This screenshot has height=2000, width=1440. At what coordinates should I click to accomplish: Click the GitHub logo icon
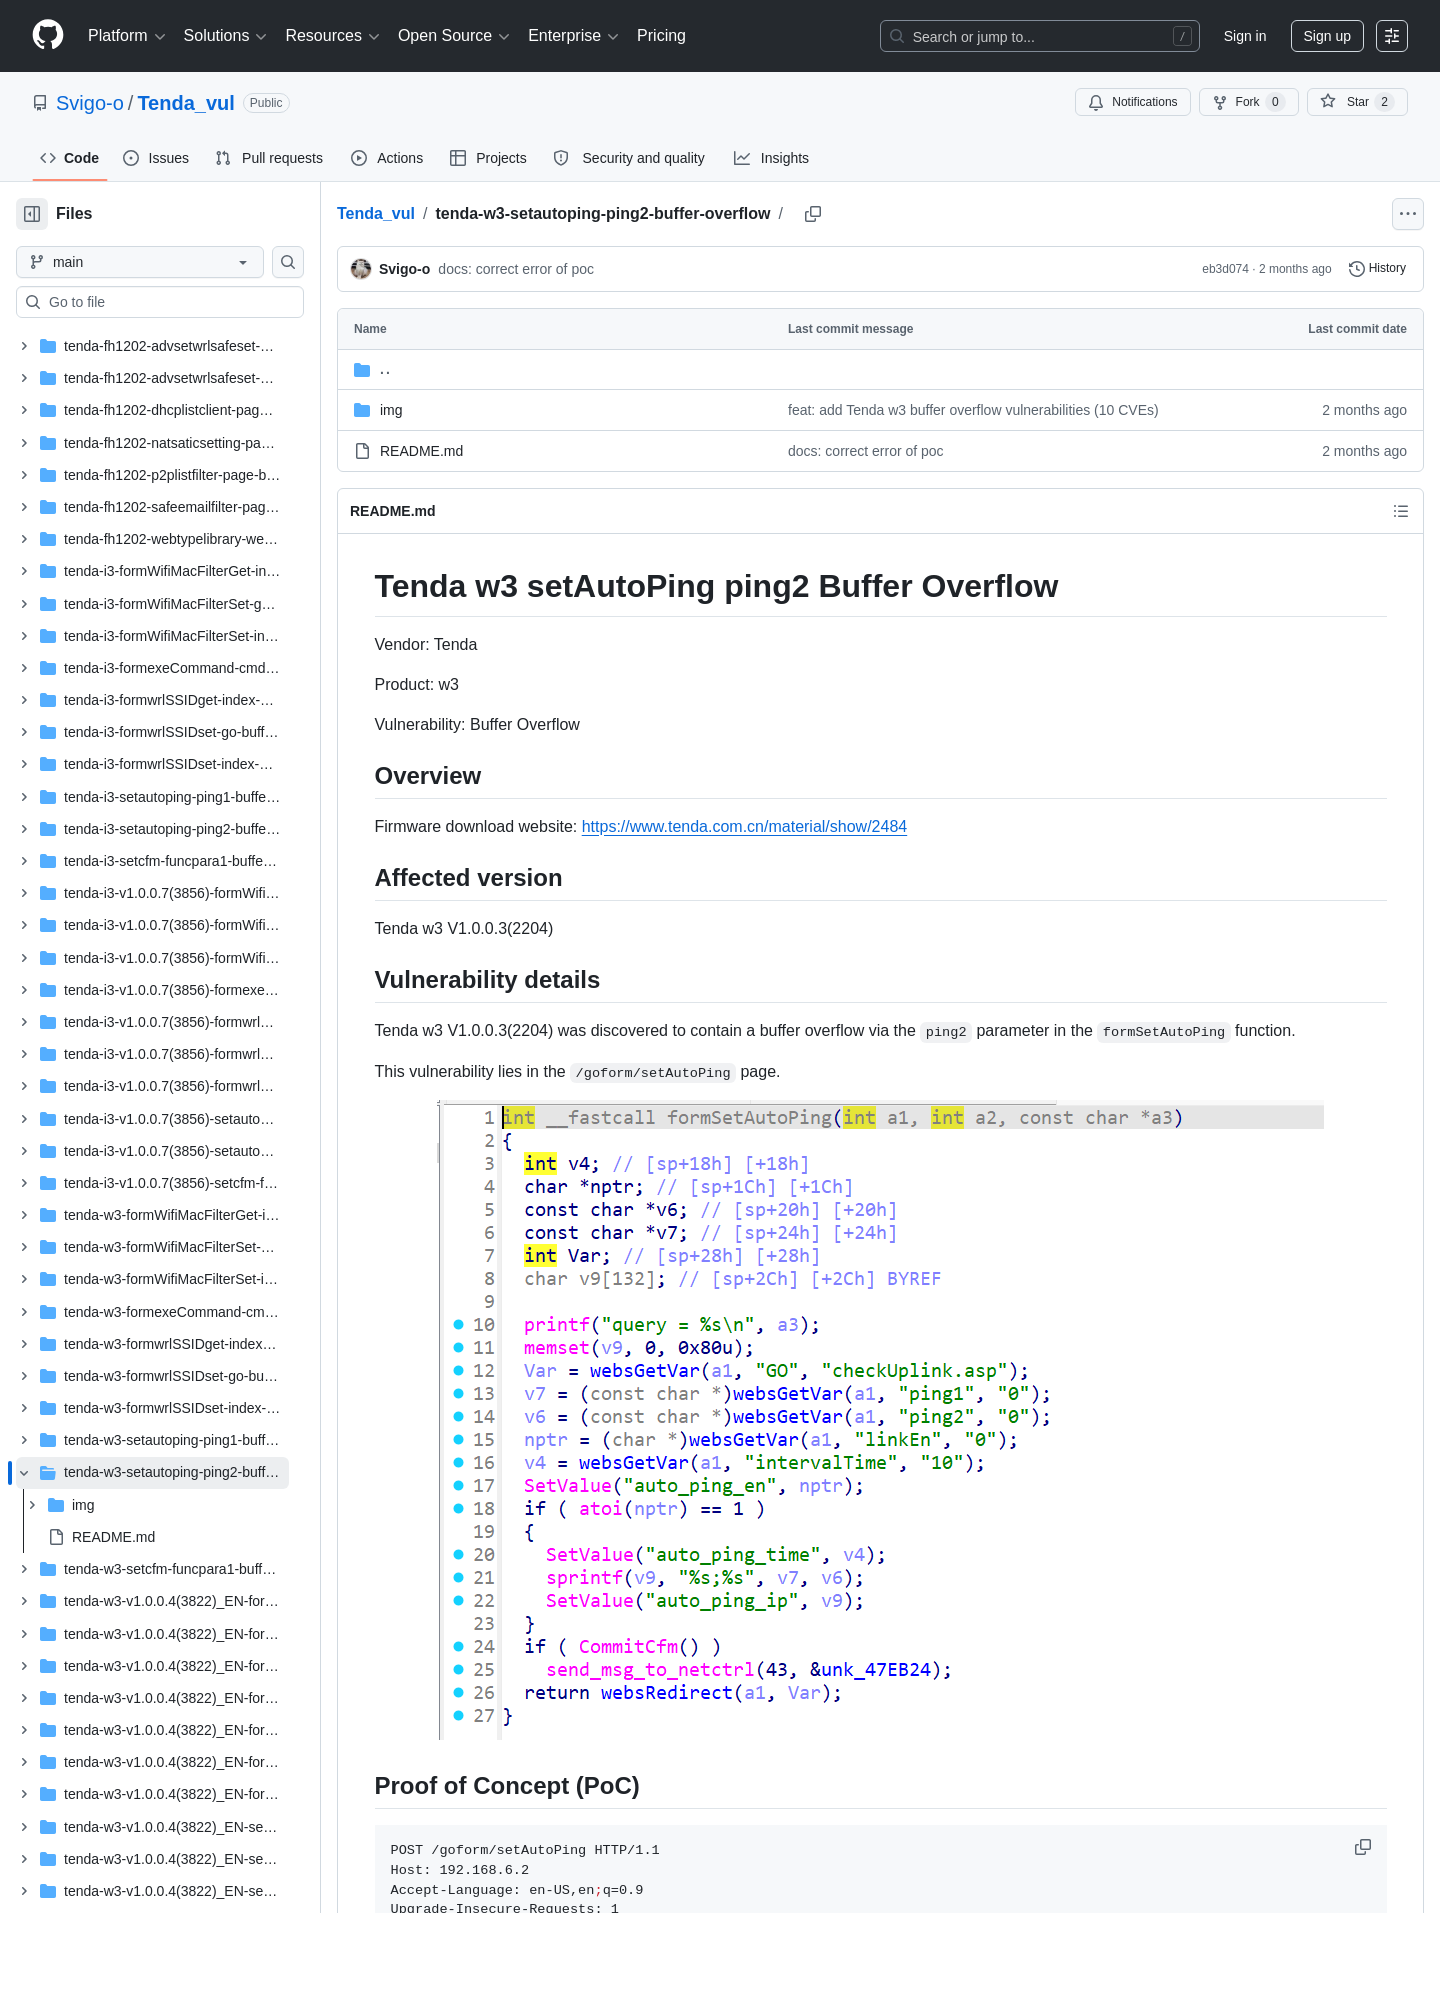[48, 36]
